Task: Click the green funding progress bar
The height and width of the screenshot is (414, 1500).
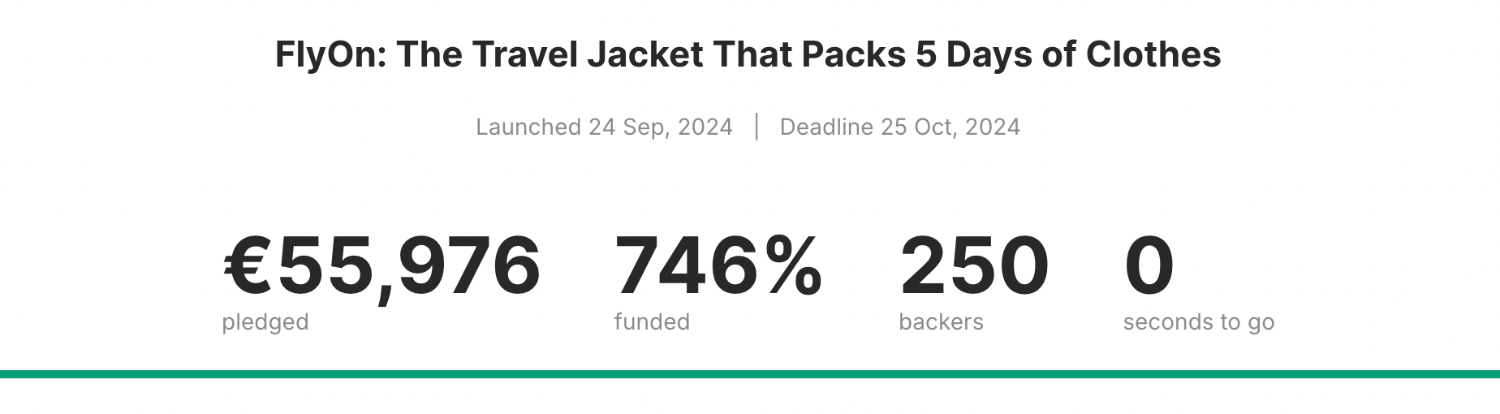Action: (x=750, y=374)
